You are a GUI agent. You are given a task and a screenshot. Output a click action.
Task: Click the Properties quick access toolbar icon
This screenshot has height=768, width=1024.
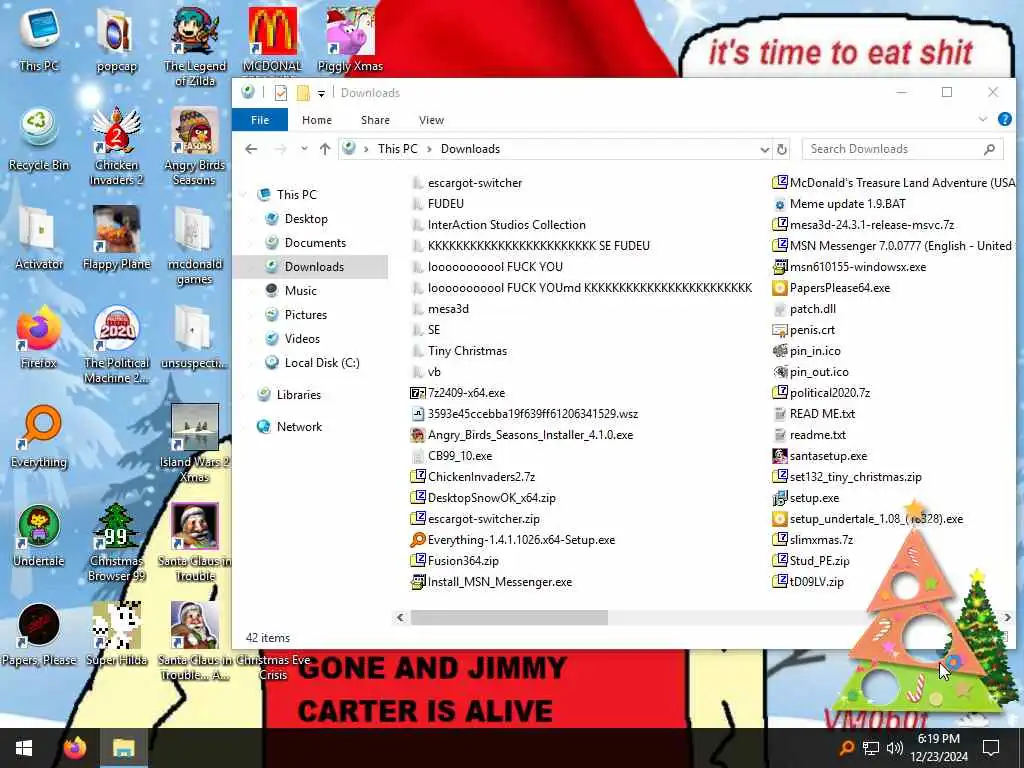click(281, 93)
